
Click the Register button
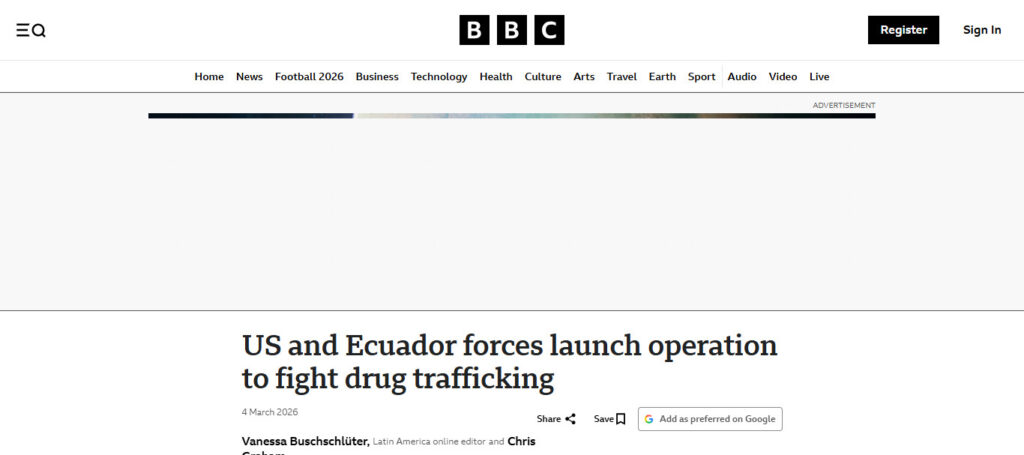(x=903, y=30)
